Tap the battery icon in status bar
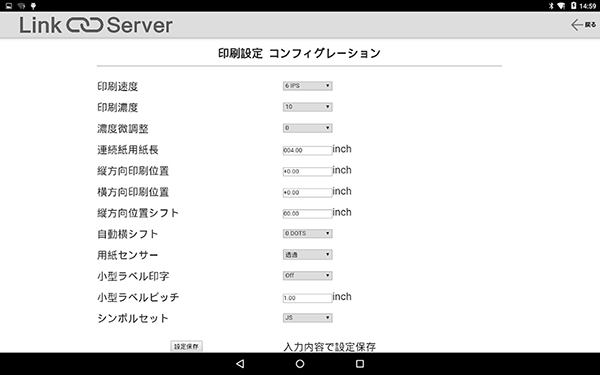This screenshot has height=375, width=600. point(574,6)
